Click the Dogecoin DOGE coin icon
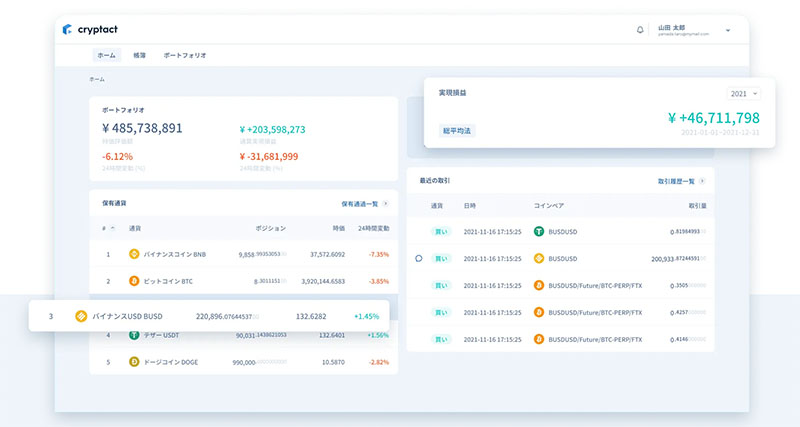 coord(134,362)
